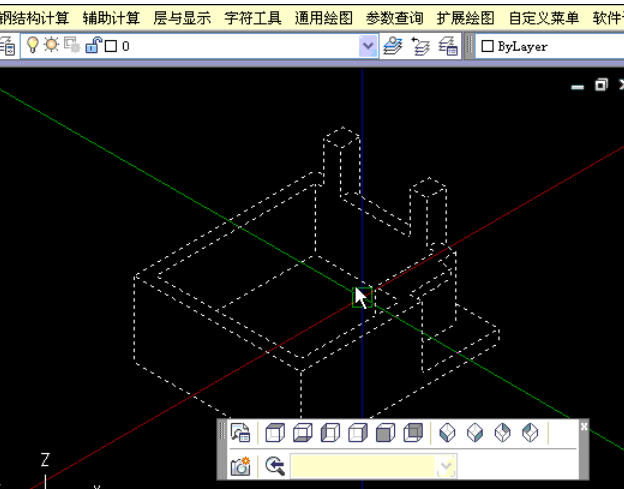Switch to Top view

pyautogui.click(x=275, y=433)
